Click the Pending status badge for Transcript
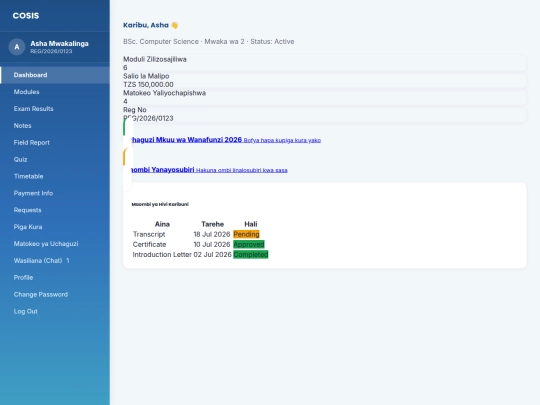The image size is (540, 405). point(246,234)
